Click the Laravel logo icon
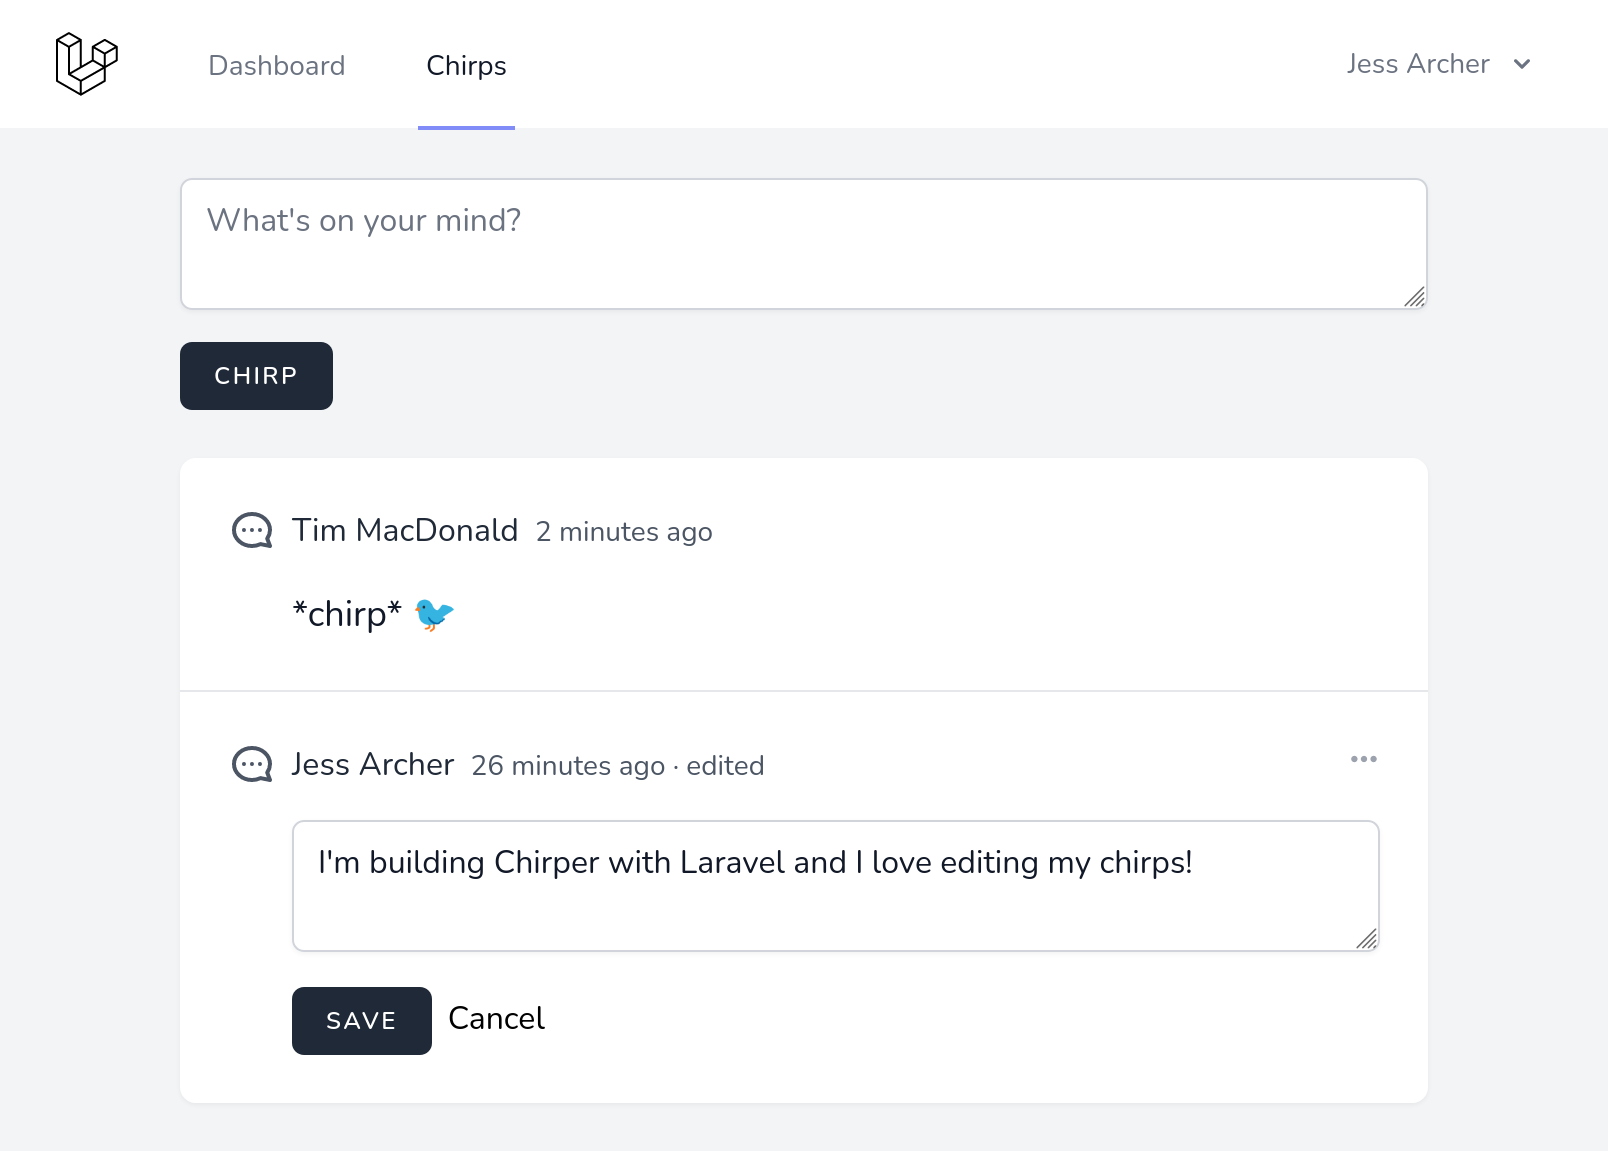The height and width of the screenshot is (1151, 1608). (86, 64)
